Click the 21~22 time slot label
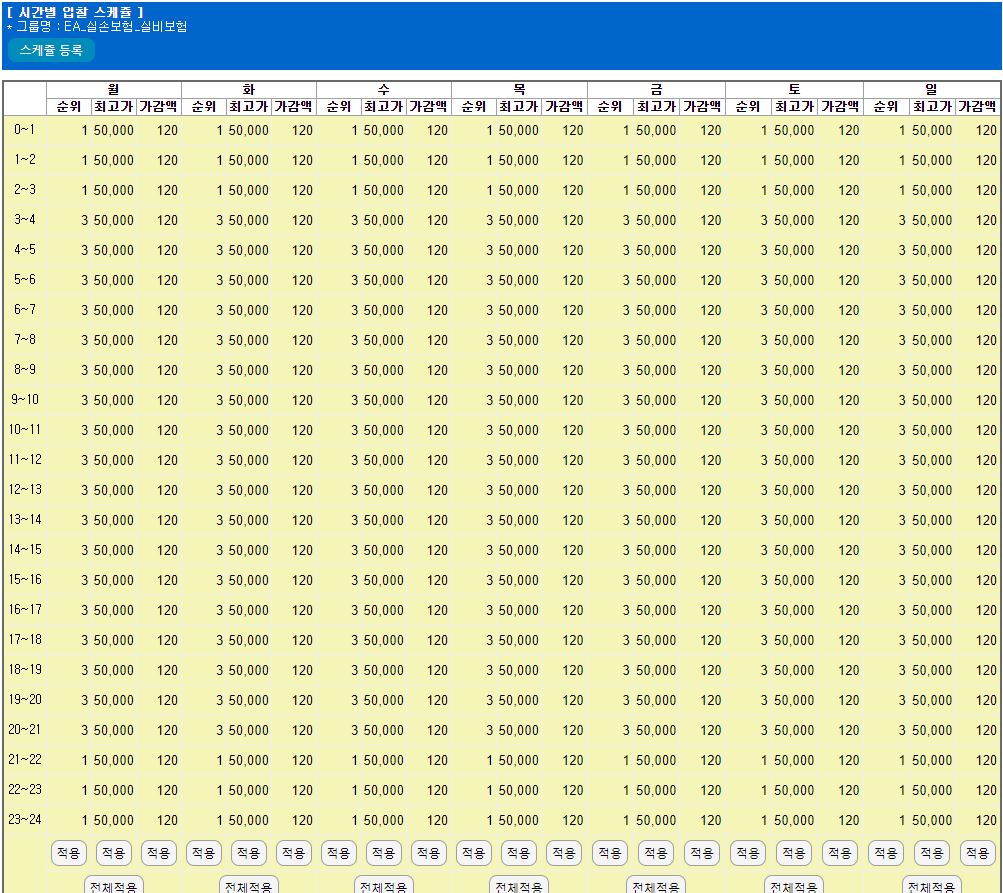 pyautogui.click(x=25, y=759)
